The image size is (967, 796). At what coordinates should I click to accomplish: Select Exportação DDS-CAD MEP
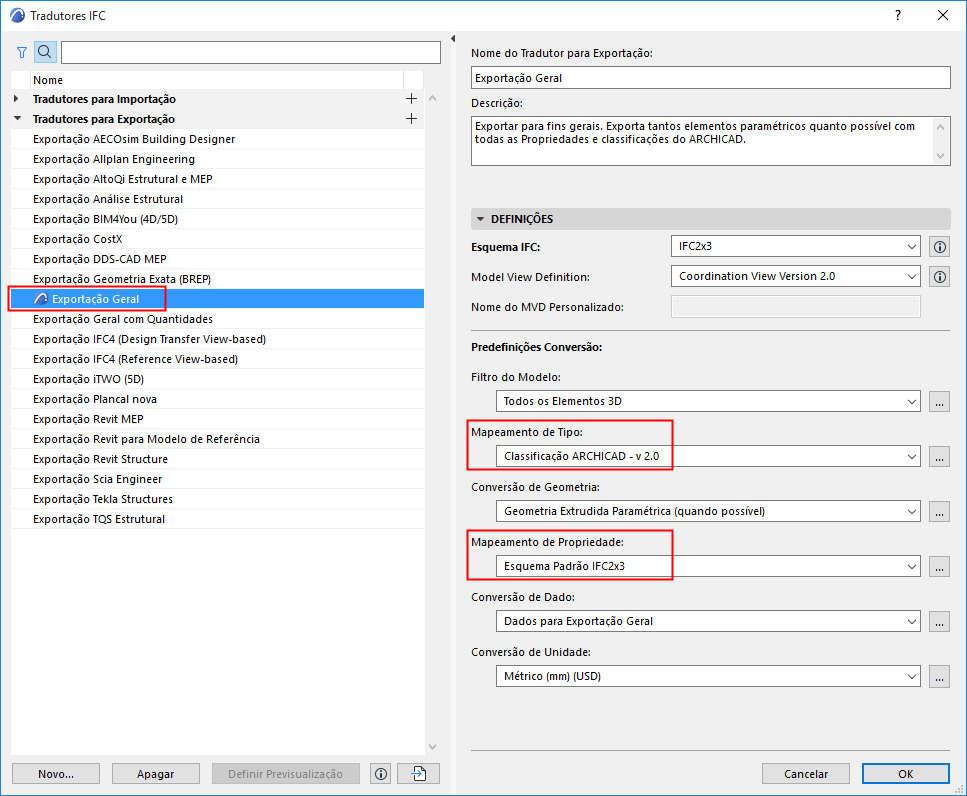click(217, 259)
